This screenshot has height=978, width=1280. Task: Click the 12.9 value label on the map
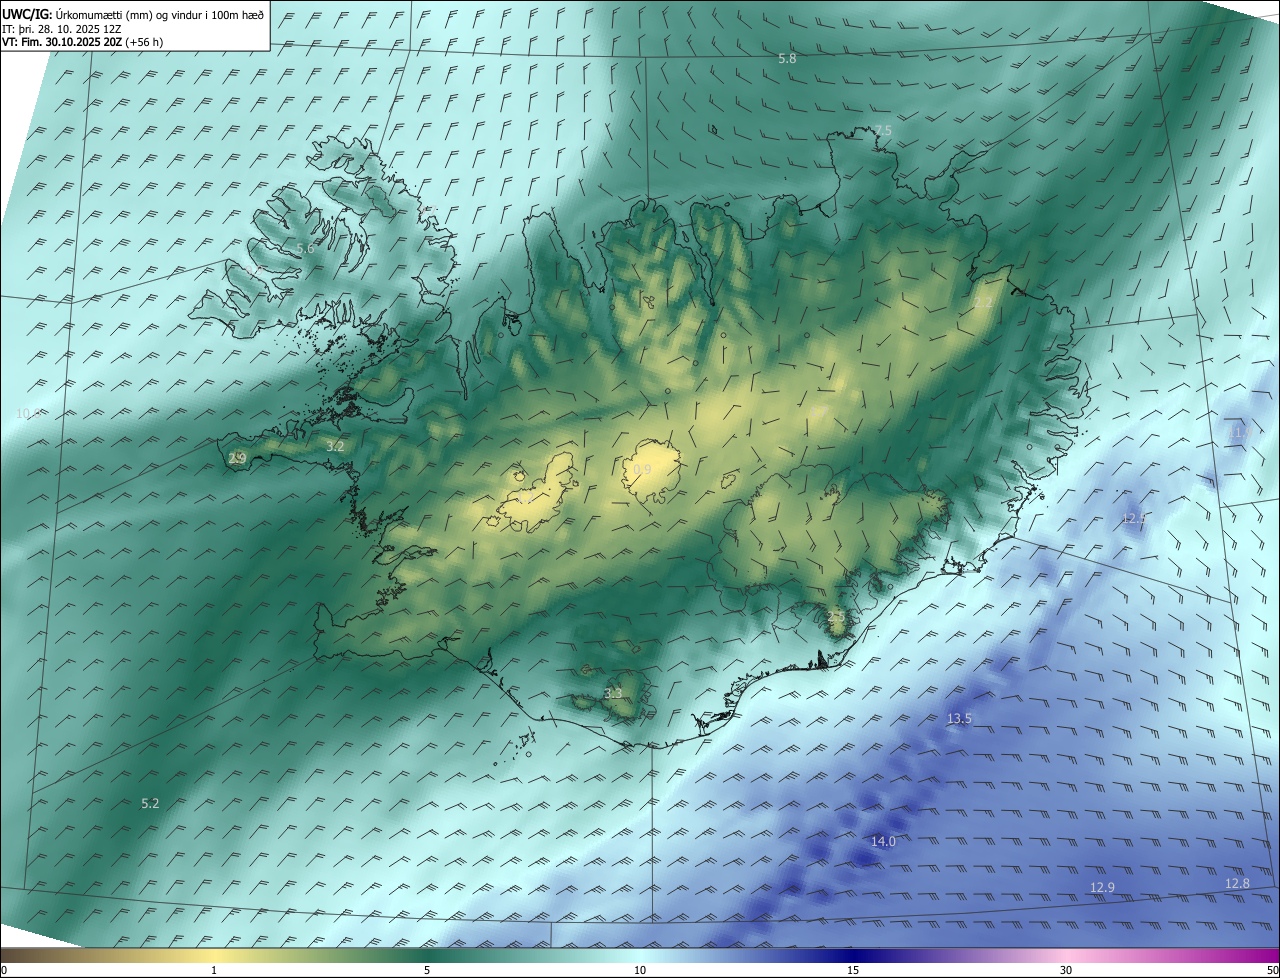1102,887
